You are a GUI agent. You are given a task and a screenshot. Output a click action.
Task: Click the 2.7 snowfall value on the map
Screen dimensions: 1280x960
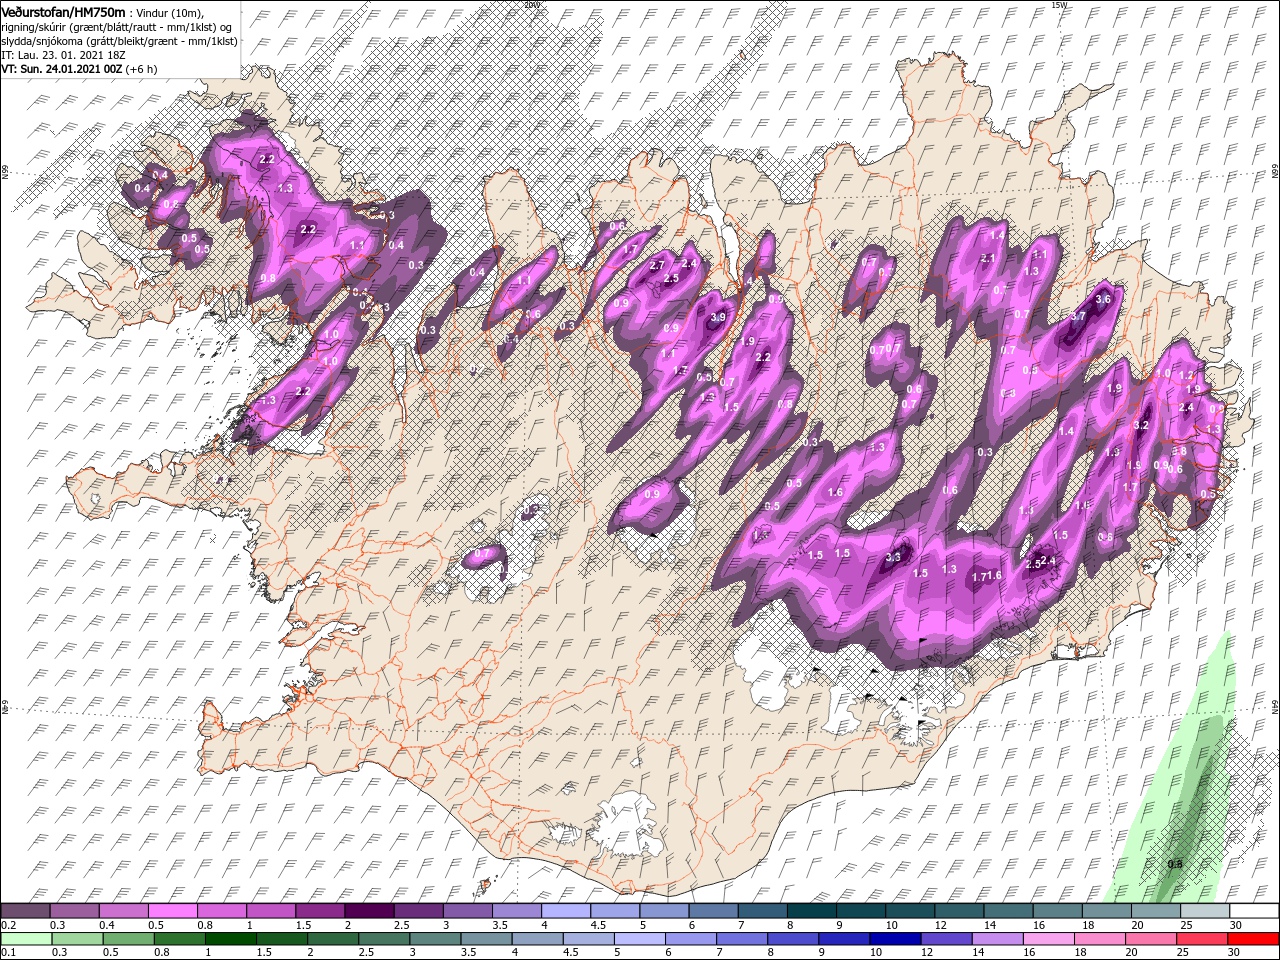click(657, 265)
